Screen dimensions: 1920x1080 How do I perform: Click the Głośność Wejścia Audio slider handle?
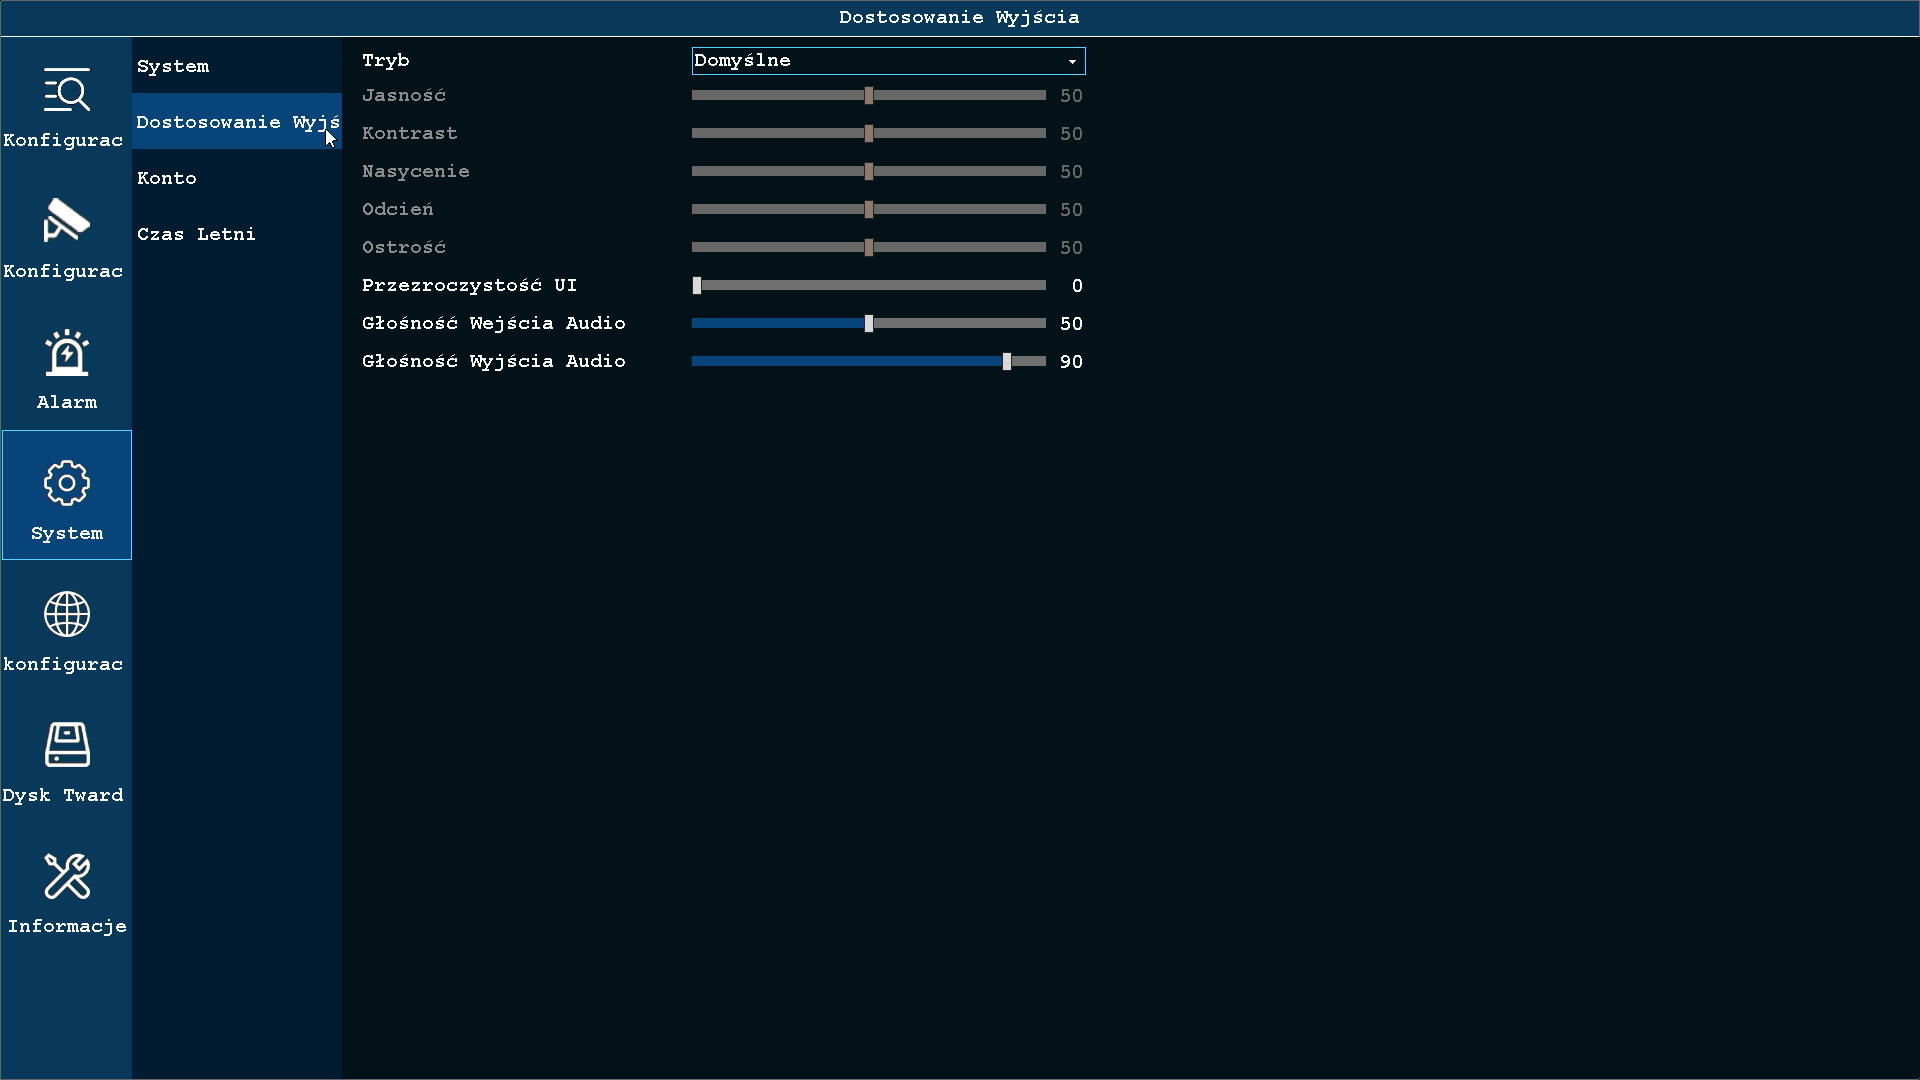click(x=869, y=324)
